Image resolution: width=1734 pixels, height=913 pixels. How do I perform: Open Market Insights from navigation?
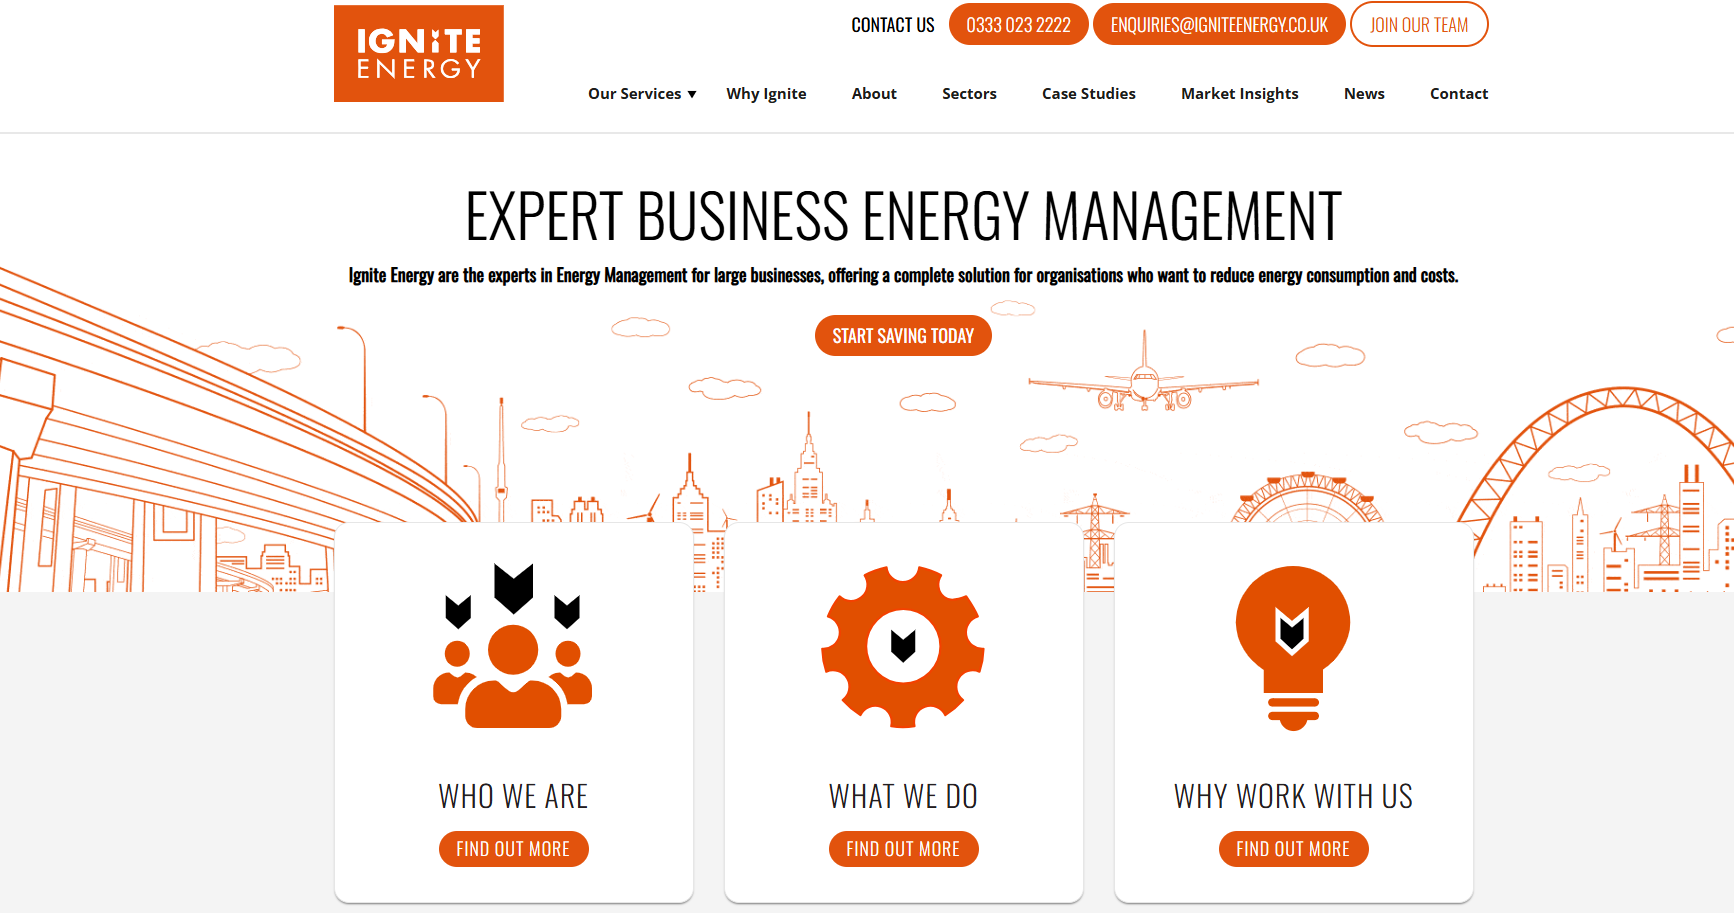coord(1239,94)
